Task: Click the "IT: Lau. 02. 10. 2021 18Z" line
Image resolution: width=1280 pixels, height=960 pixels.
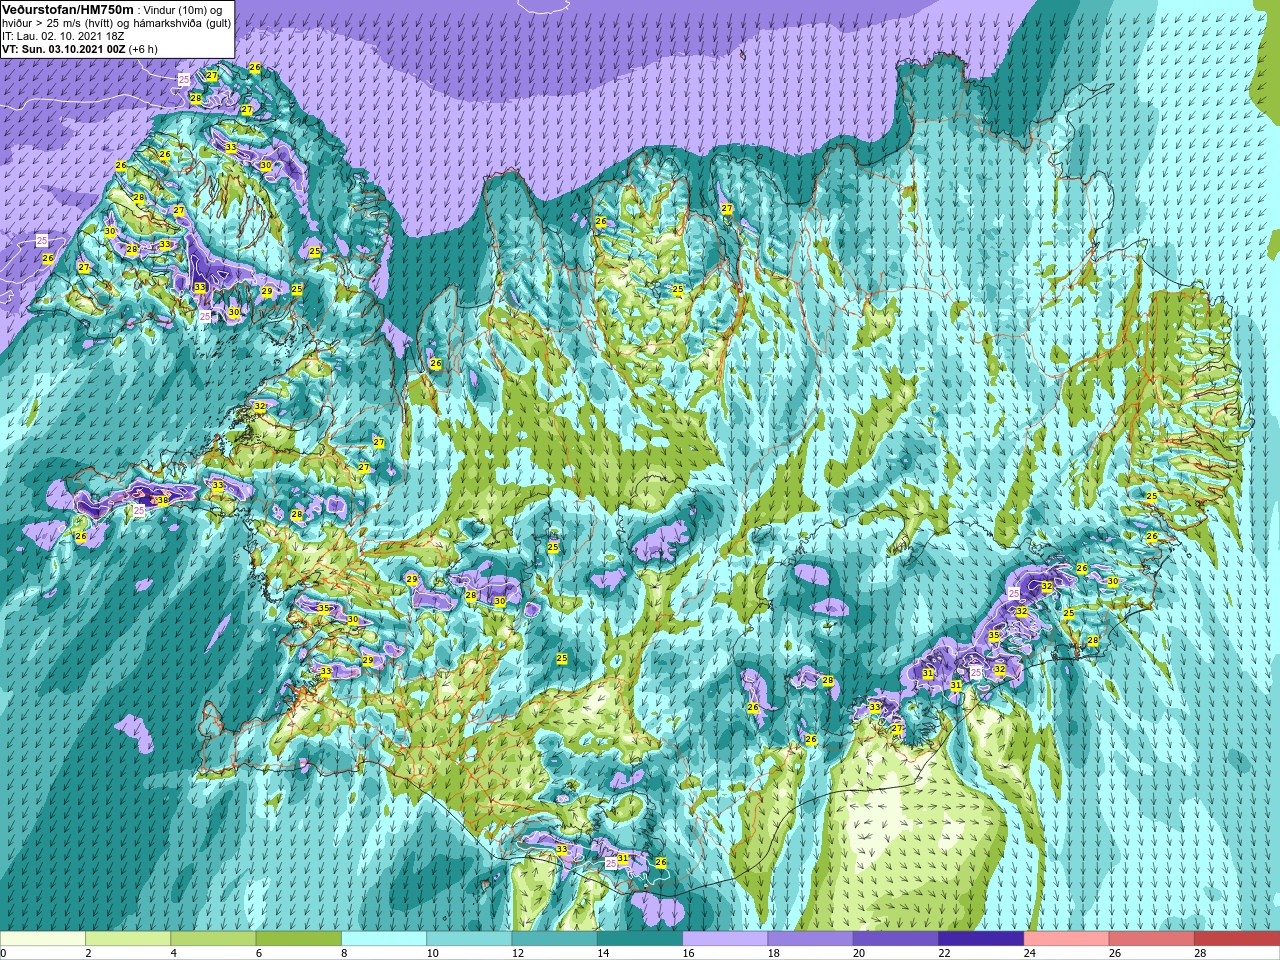Action: click(63, 35)
